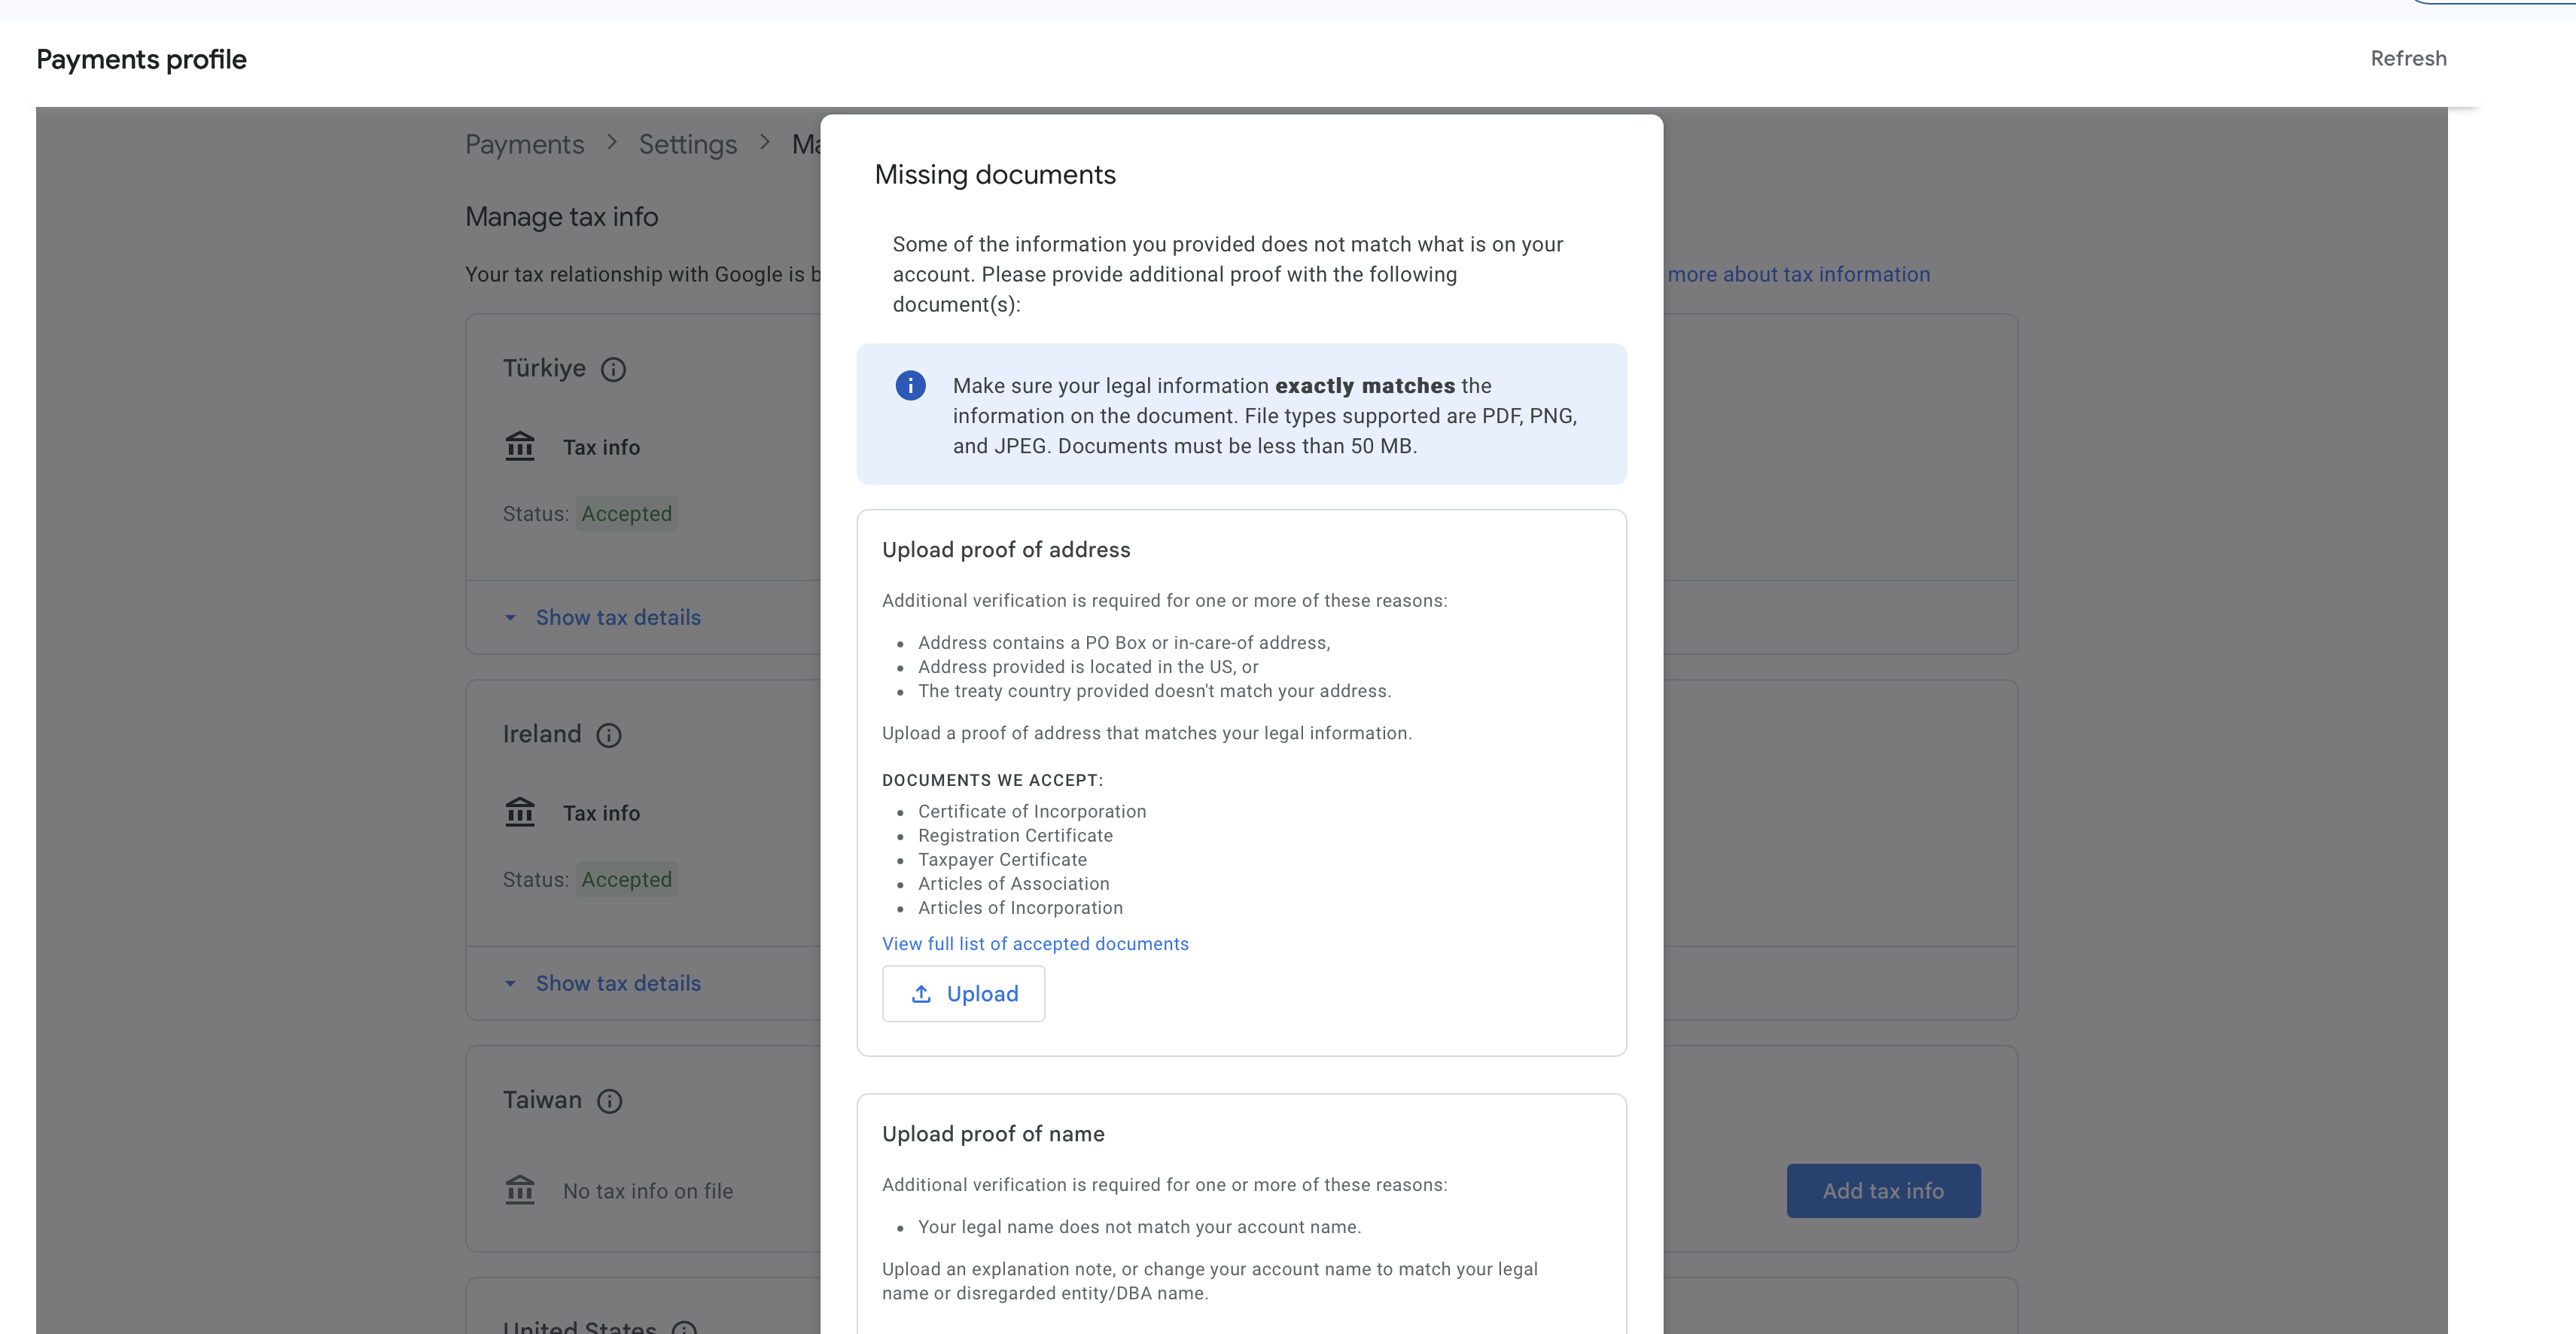This screenshot has width=2576, height=1334.
Task: Click the Articles of Incorporation list item
Action: click(1020, 908)
